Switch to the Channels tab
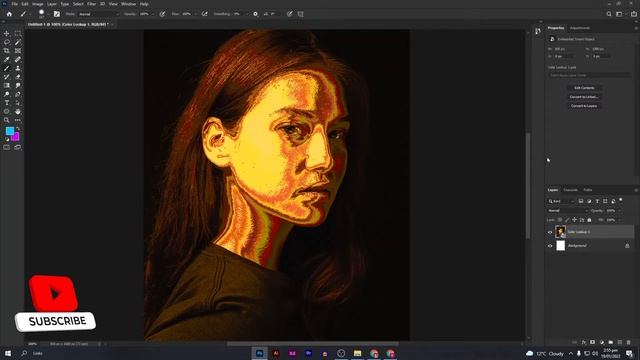This screenshot has width=640, height=360. click(x=571, y=190)
